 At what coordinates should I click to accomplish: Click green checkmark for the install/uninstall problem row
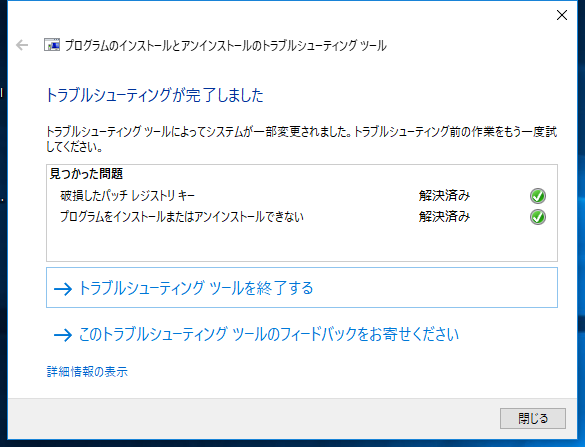[538, 217]
